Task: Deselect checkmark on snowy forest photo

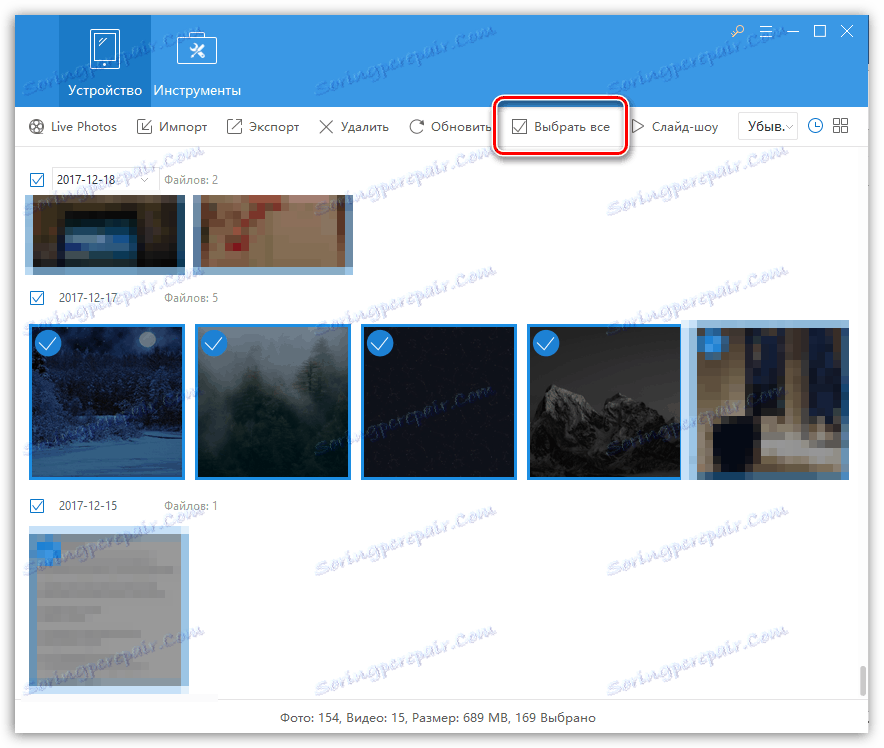Action: [x=48, y=343]
